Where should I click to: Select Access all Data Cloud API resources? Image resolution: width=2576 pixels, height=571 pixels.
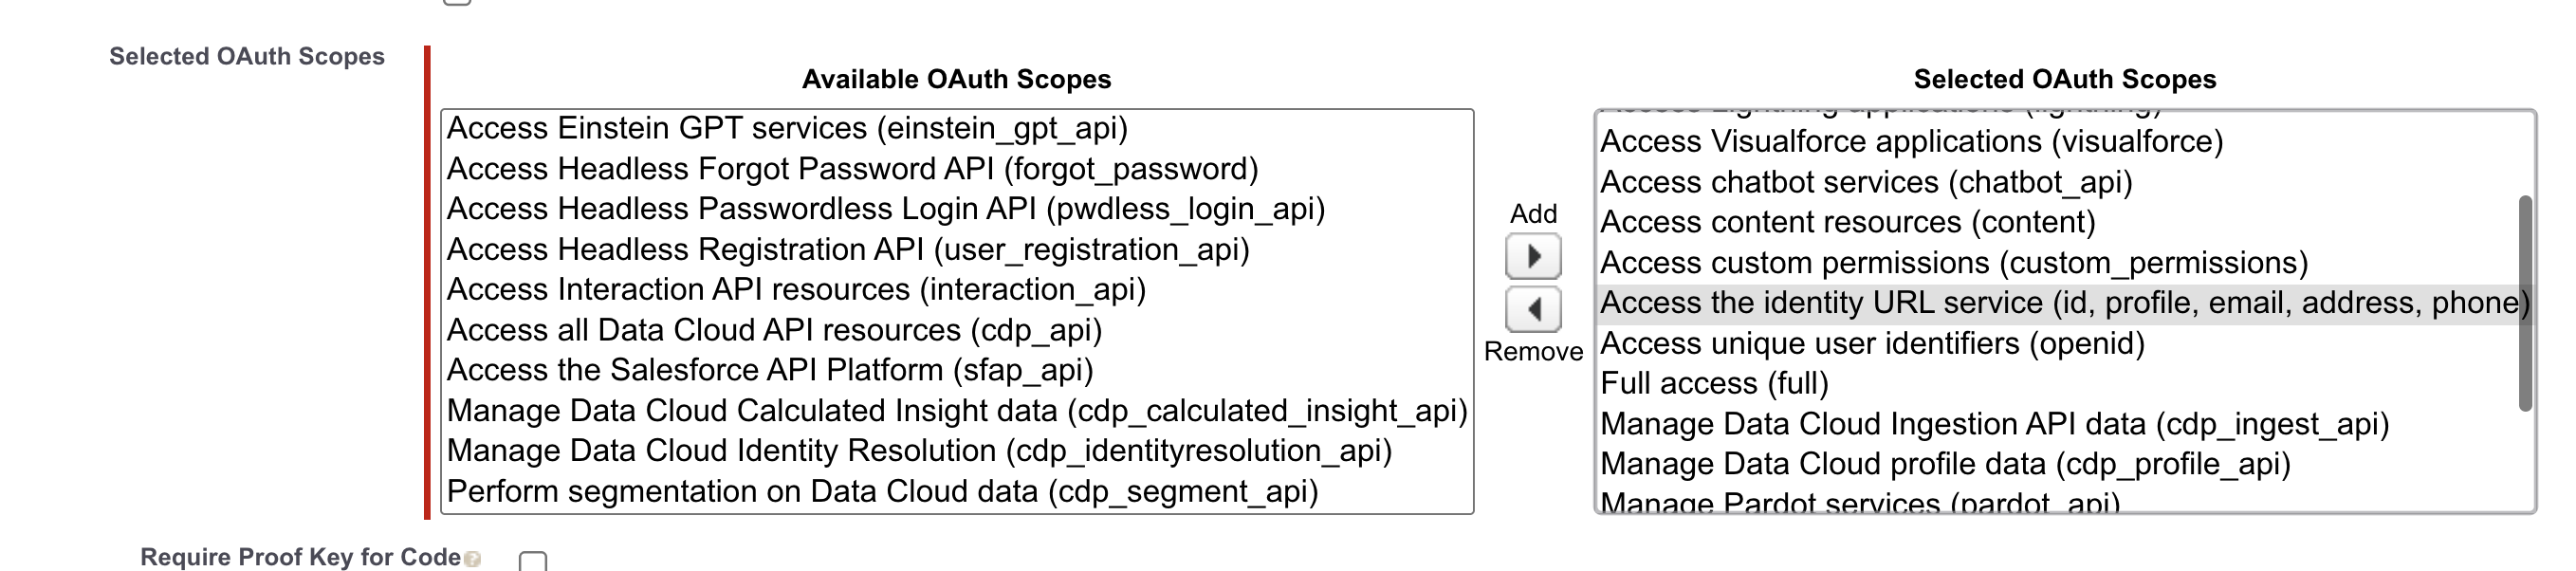pos(774,330)
